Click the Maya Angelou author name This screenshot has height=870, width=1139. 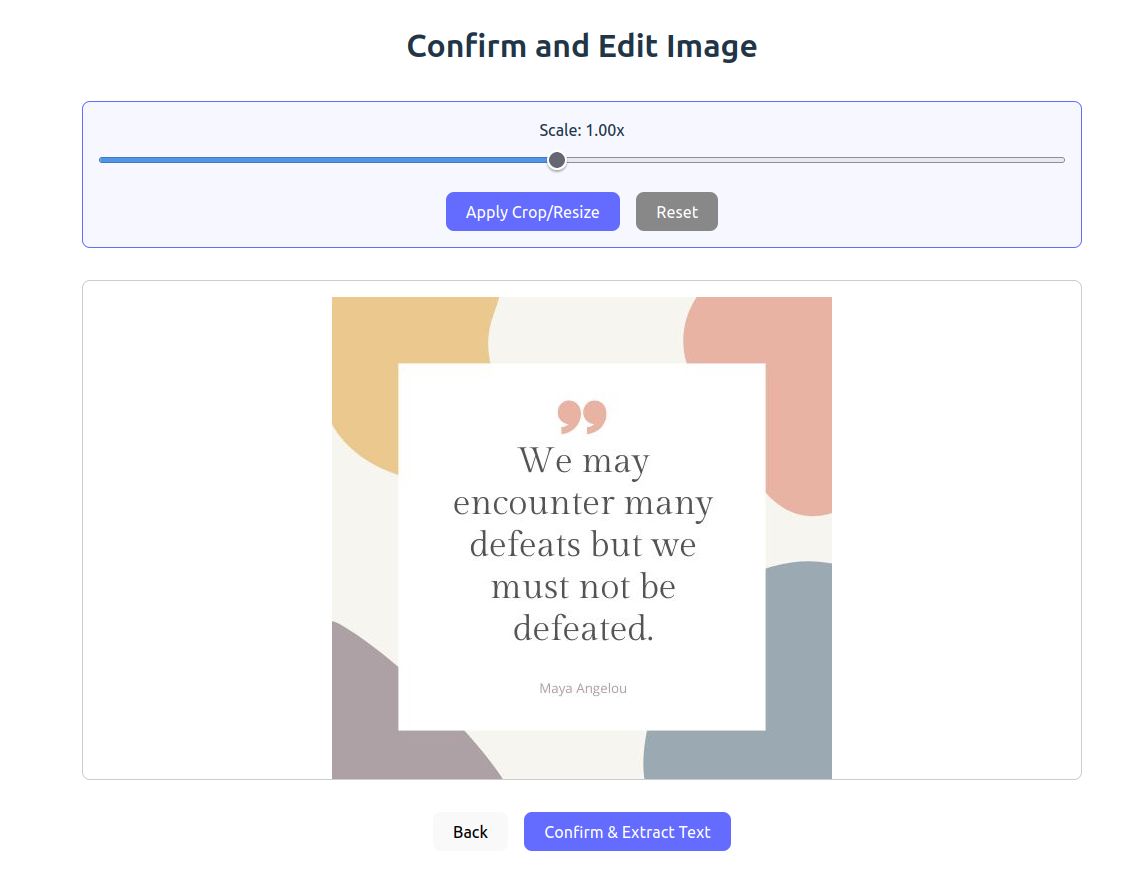582,688
